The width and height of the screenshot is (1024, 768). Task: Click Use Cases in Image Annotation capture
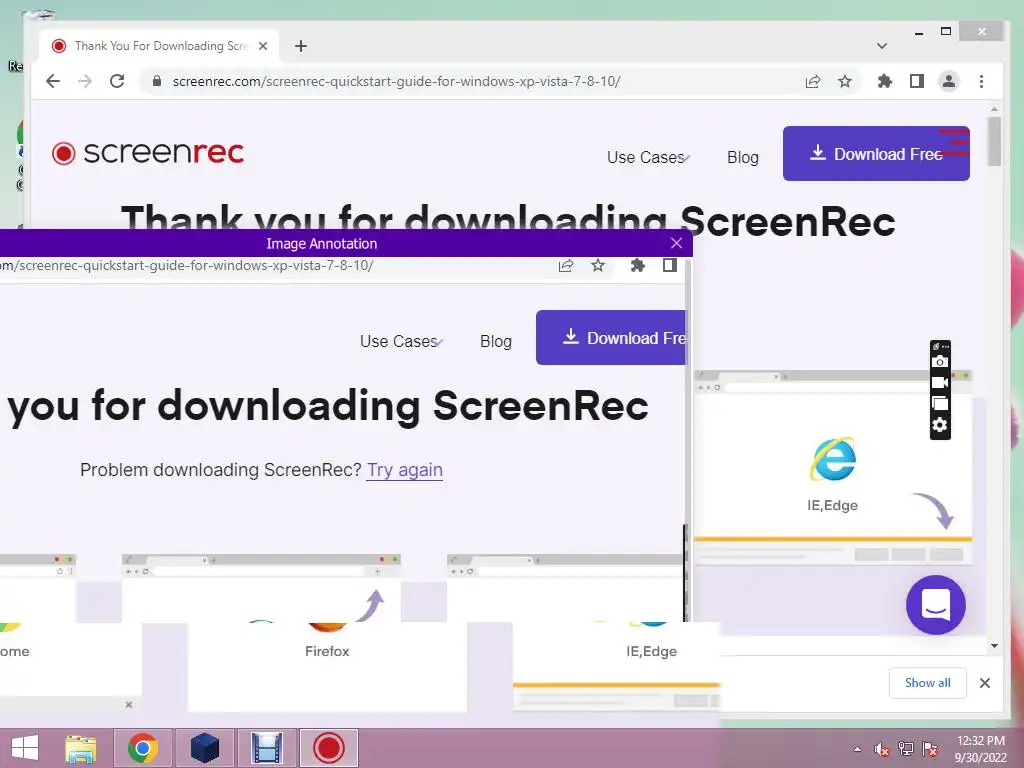[401, 342]
